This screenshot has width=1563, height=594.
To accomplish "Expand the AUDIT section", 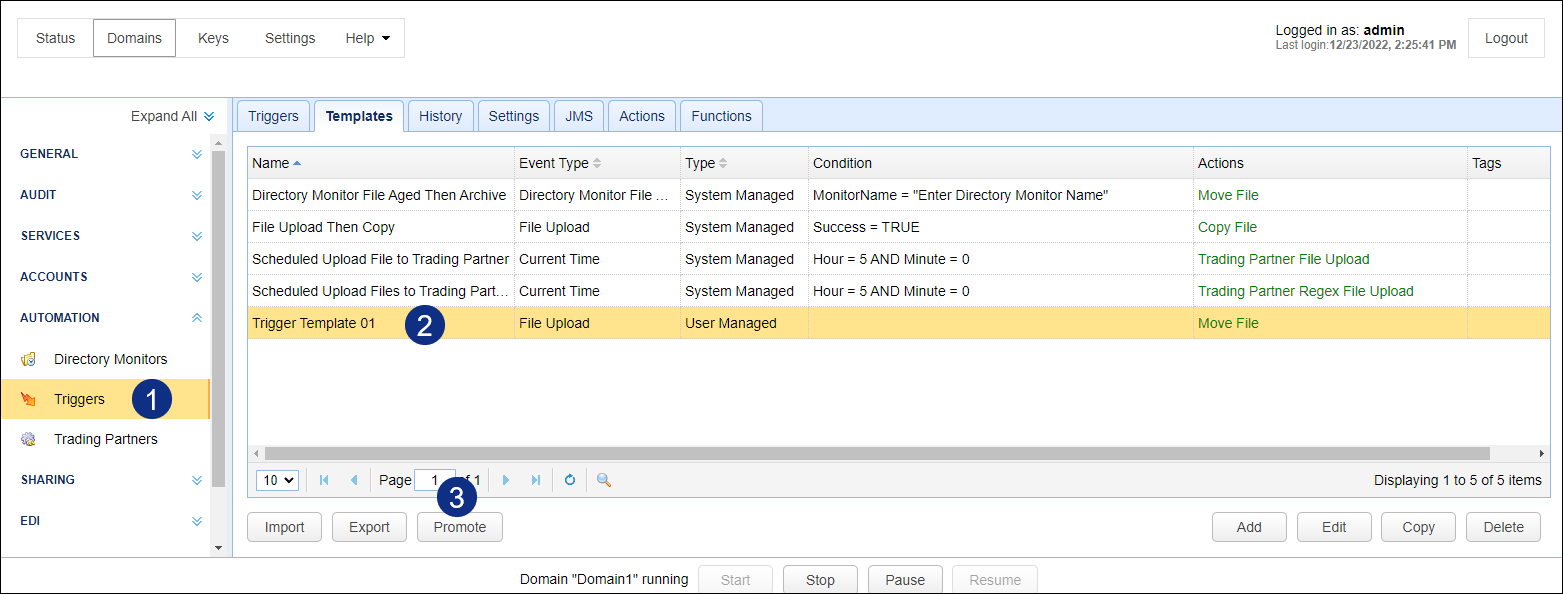I will click(x=197, y=195).
